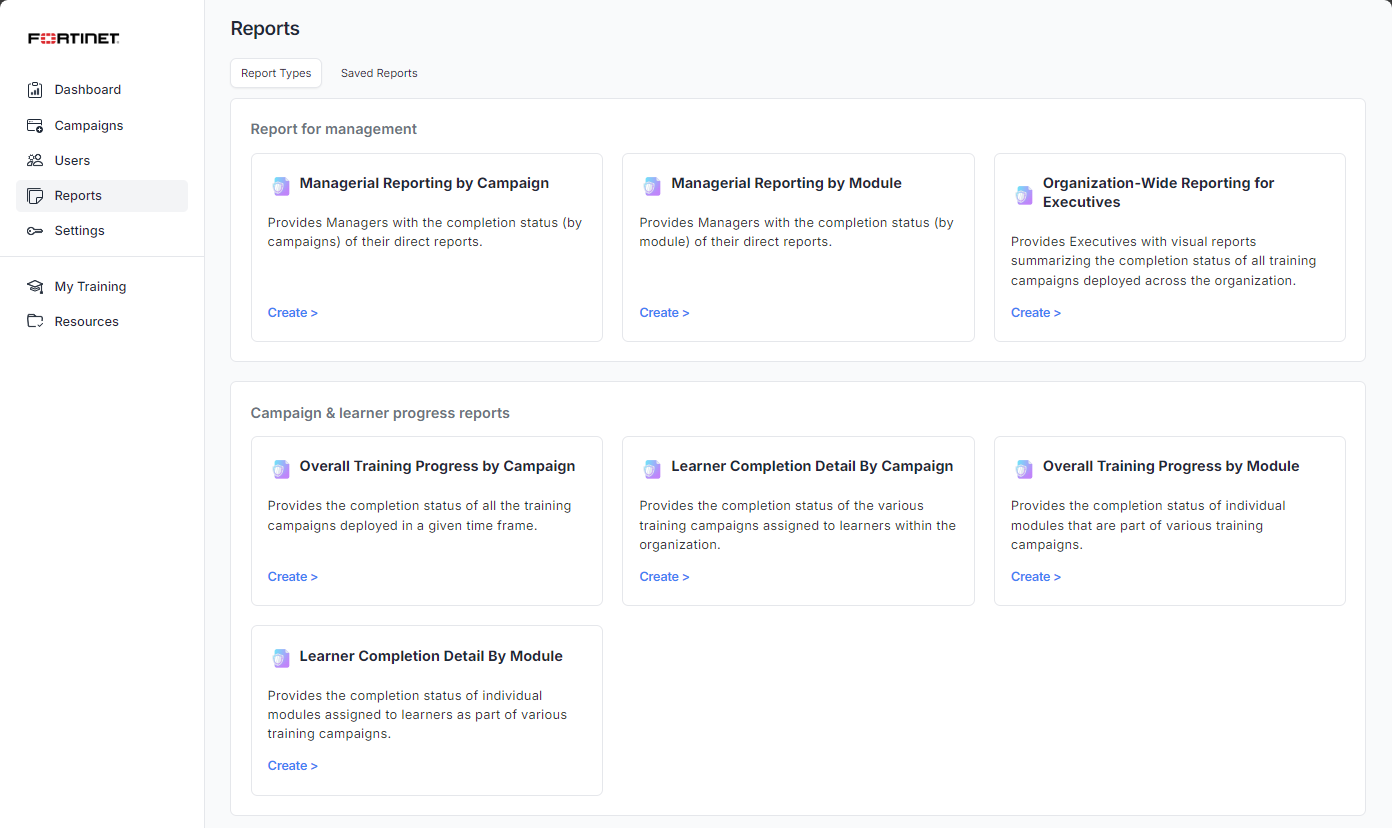1392x828 pixels.
Task: Click the Users sidebar icon
Action: [35, 161]
